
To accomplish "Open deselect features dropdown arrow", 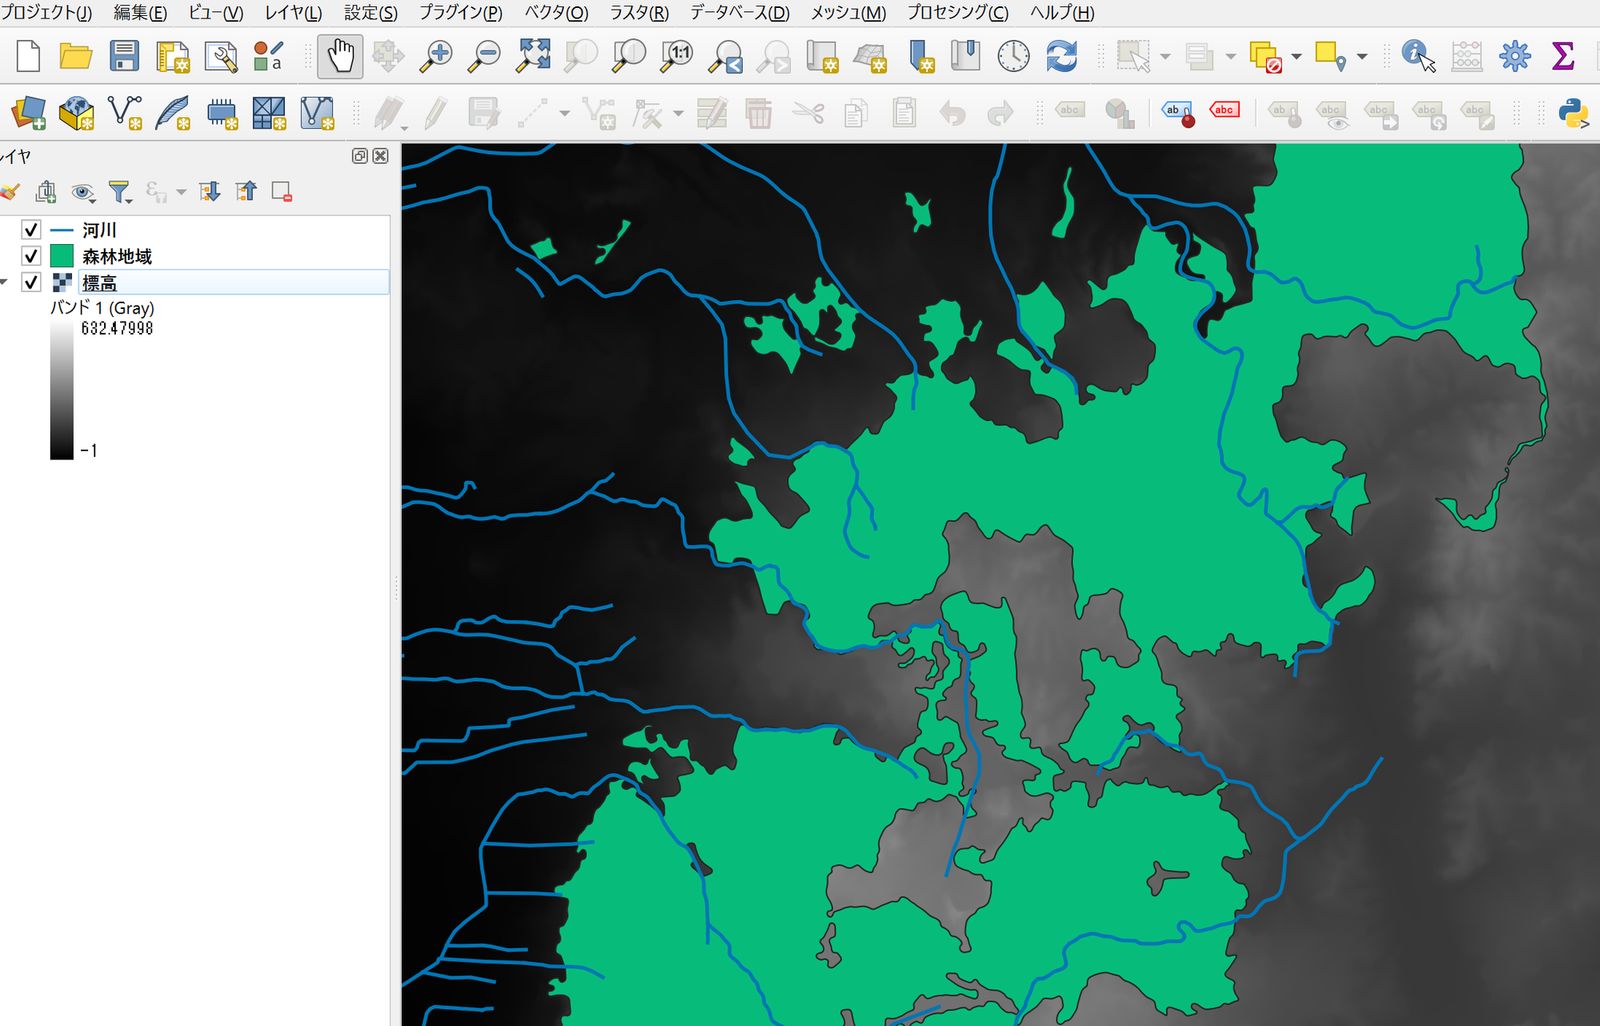I will (x=1296, y=57).
